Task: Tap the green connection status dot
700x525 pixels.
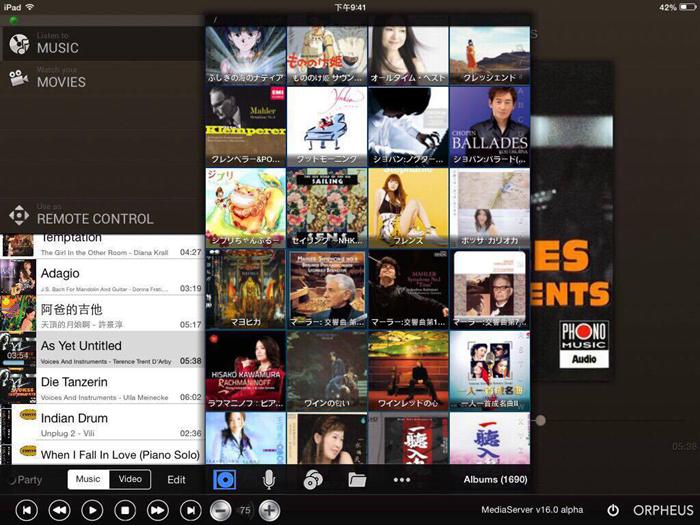Action: [x=13, y=20]
